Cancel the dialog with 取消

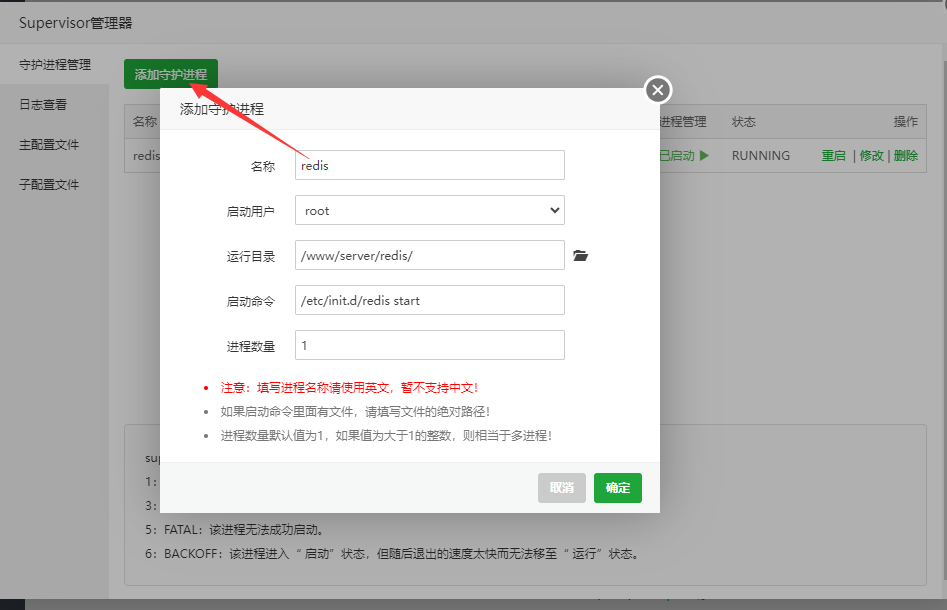coord(564,488)
